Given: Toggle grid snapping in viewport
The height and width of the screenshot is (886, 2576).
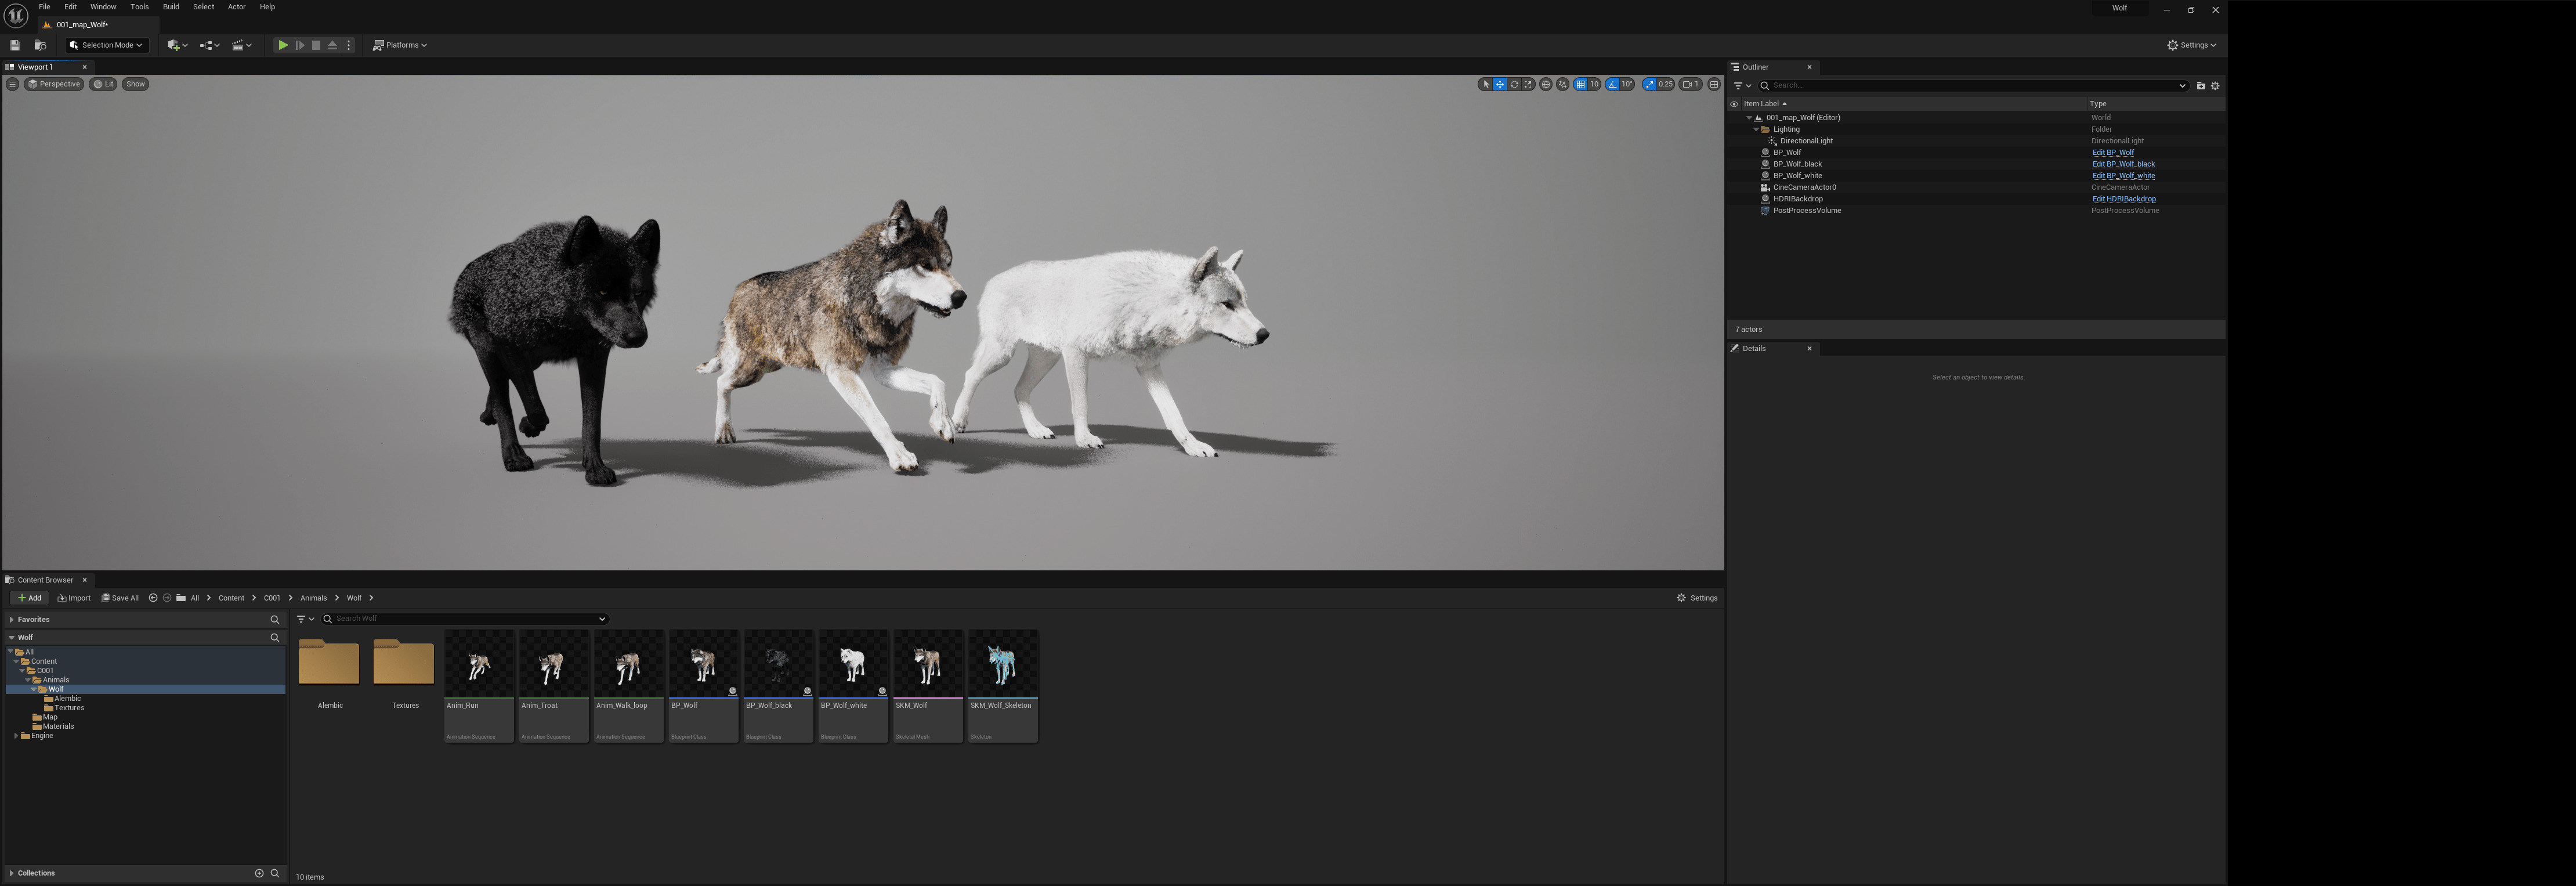Looking at the screenshot, I should tap(1580, 84).
